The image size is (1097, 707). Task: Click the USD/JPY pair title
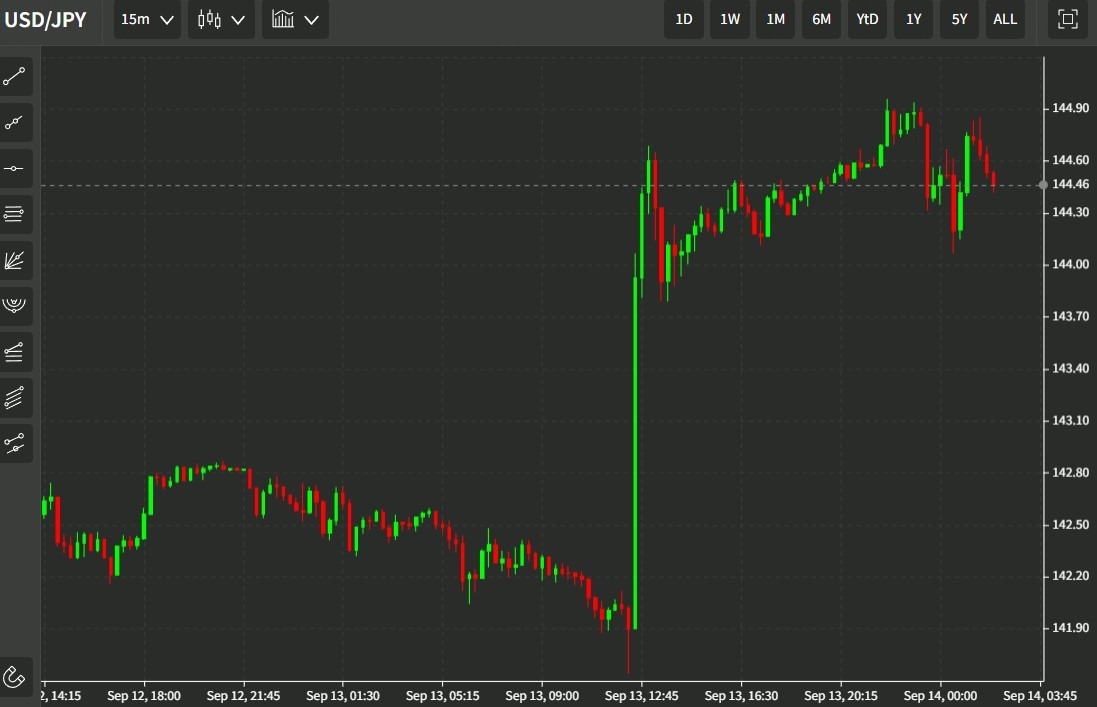45,20
